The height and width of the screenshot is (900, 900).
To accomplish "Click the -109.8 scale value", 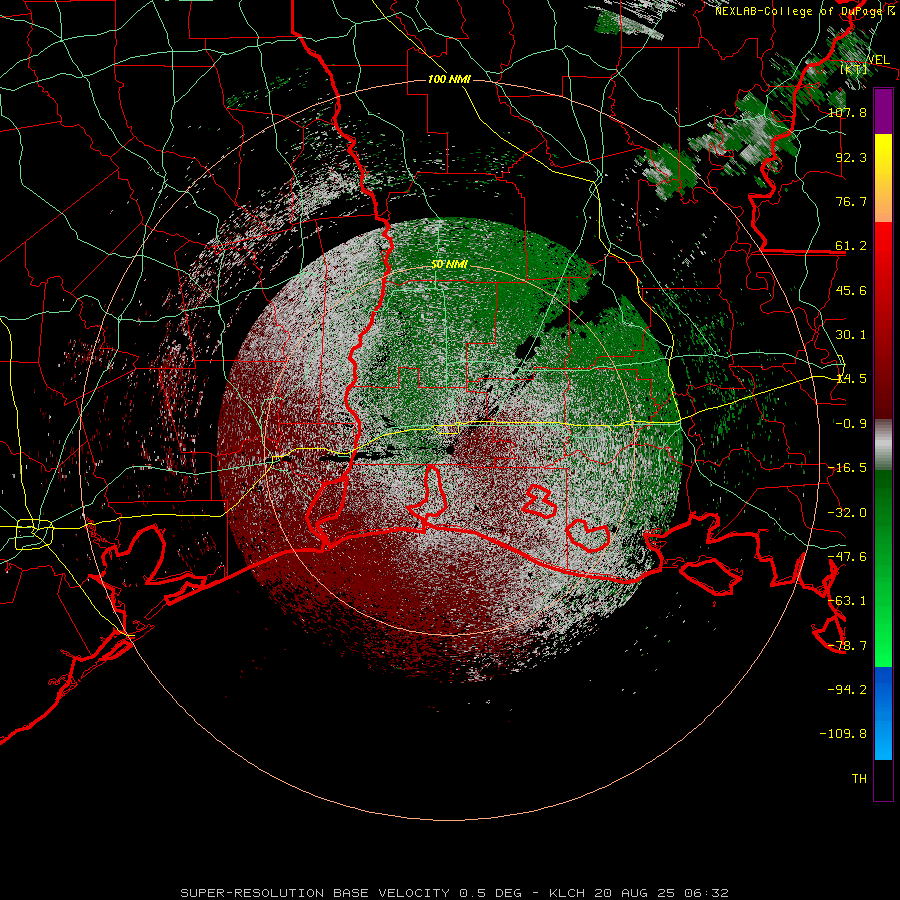I will pos(843,734).
